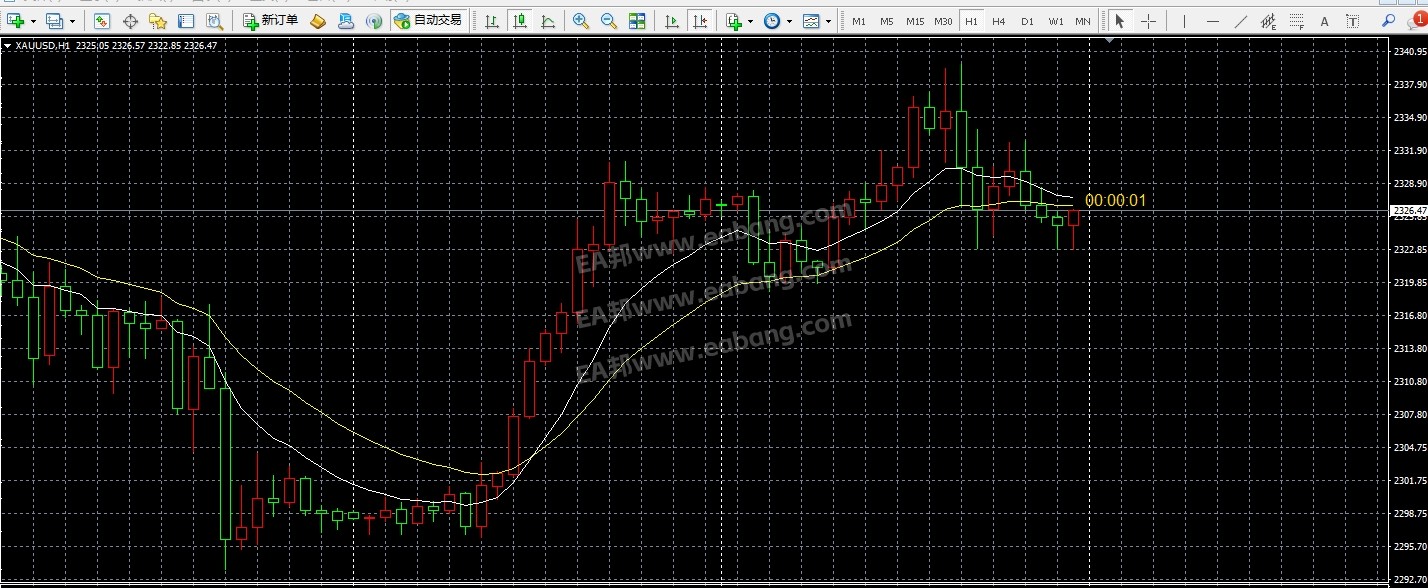Zoom in on the chart
Viewport: 1428px width, 588px height.
pos(580,21)
